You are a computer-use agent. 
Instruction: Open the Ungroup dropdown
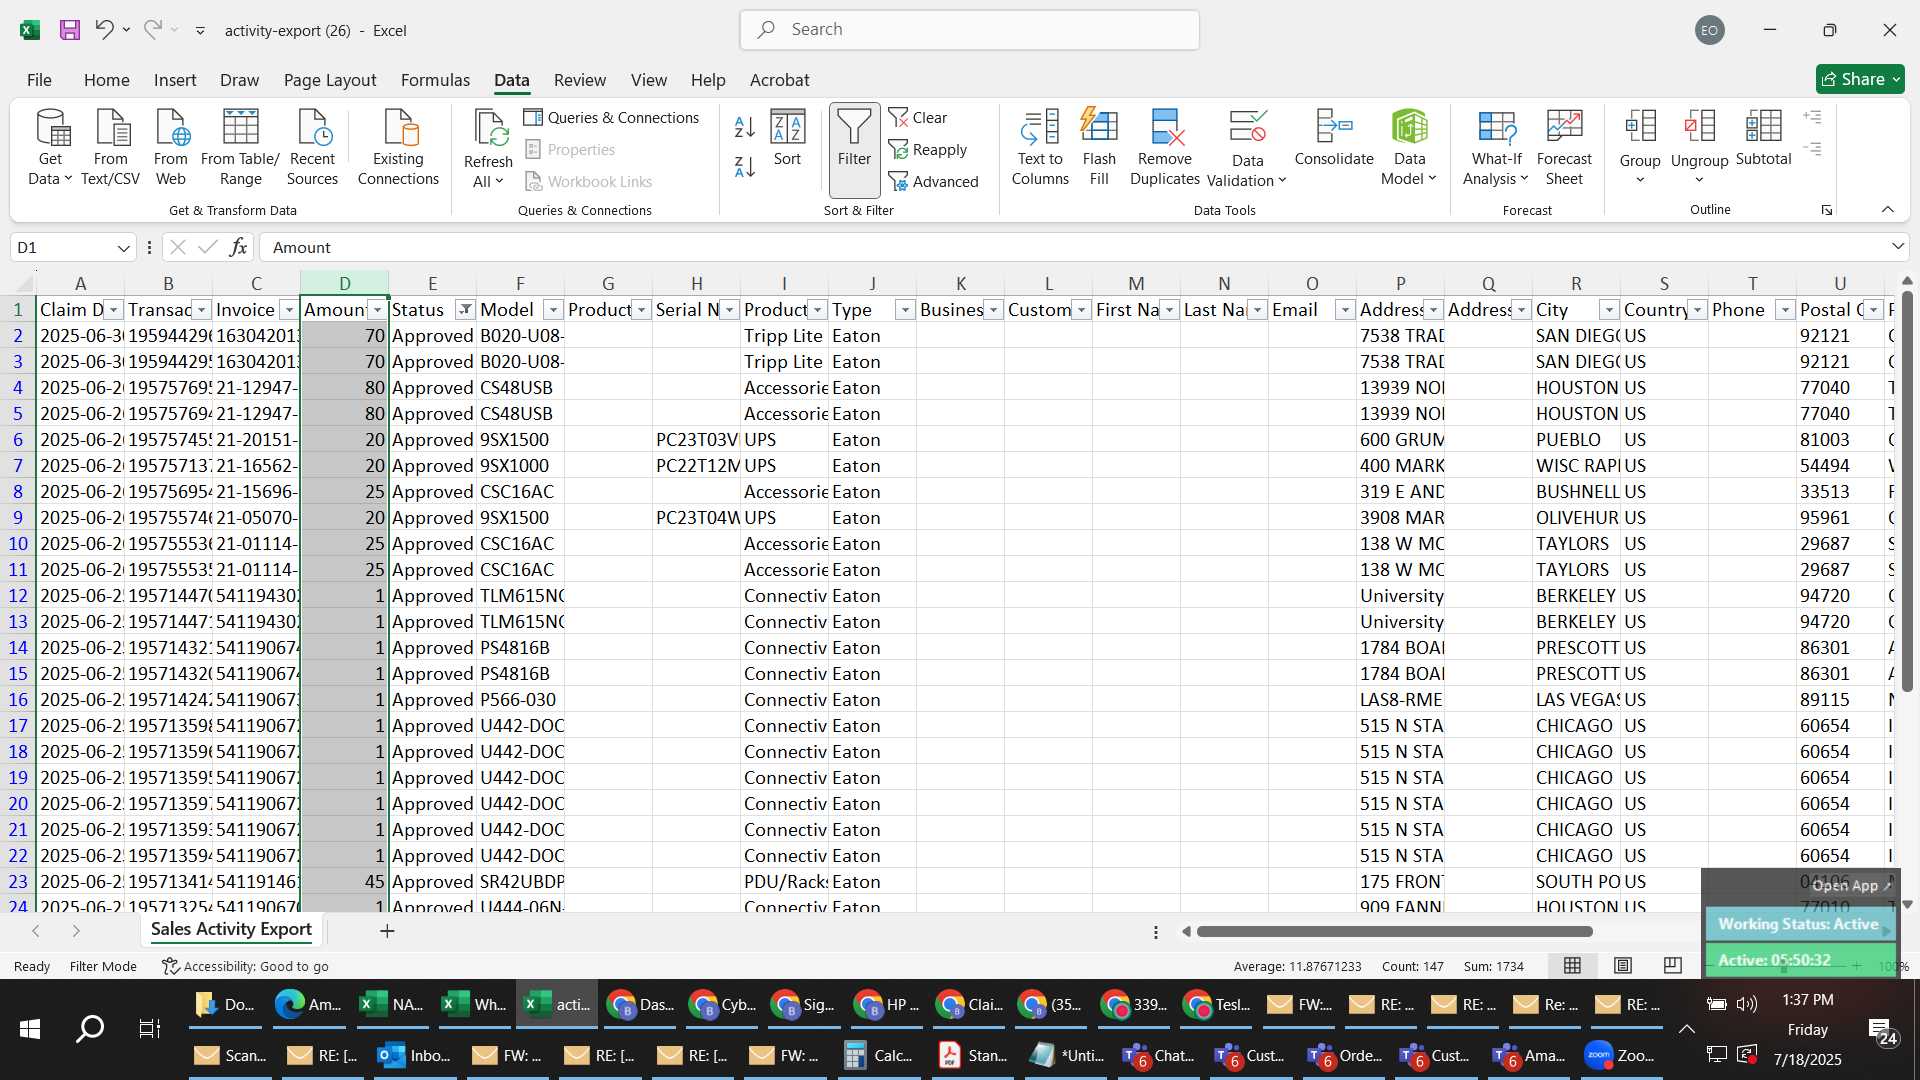tap(1699, 180)
